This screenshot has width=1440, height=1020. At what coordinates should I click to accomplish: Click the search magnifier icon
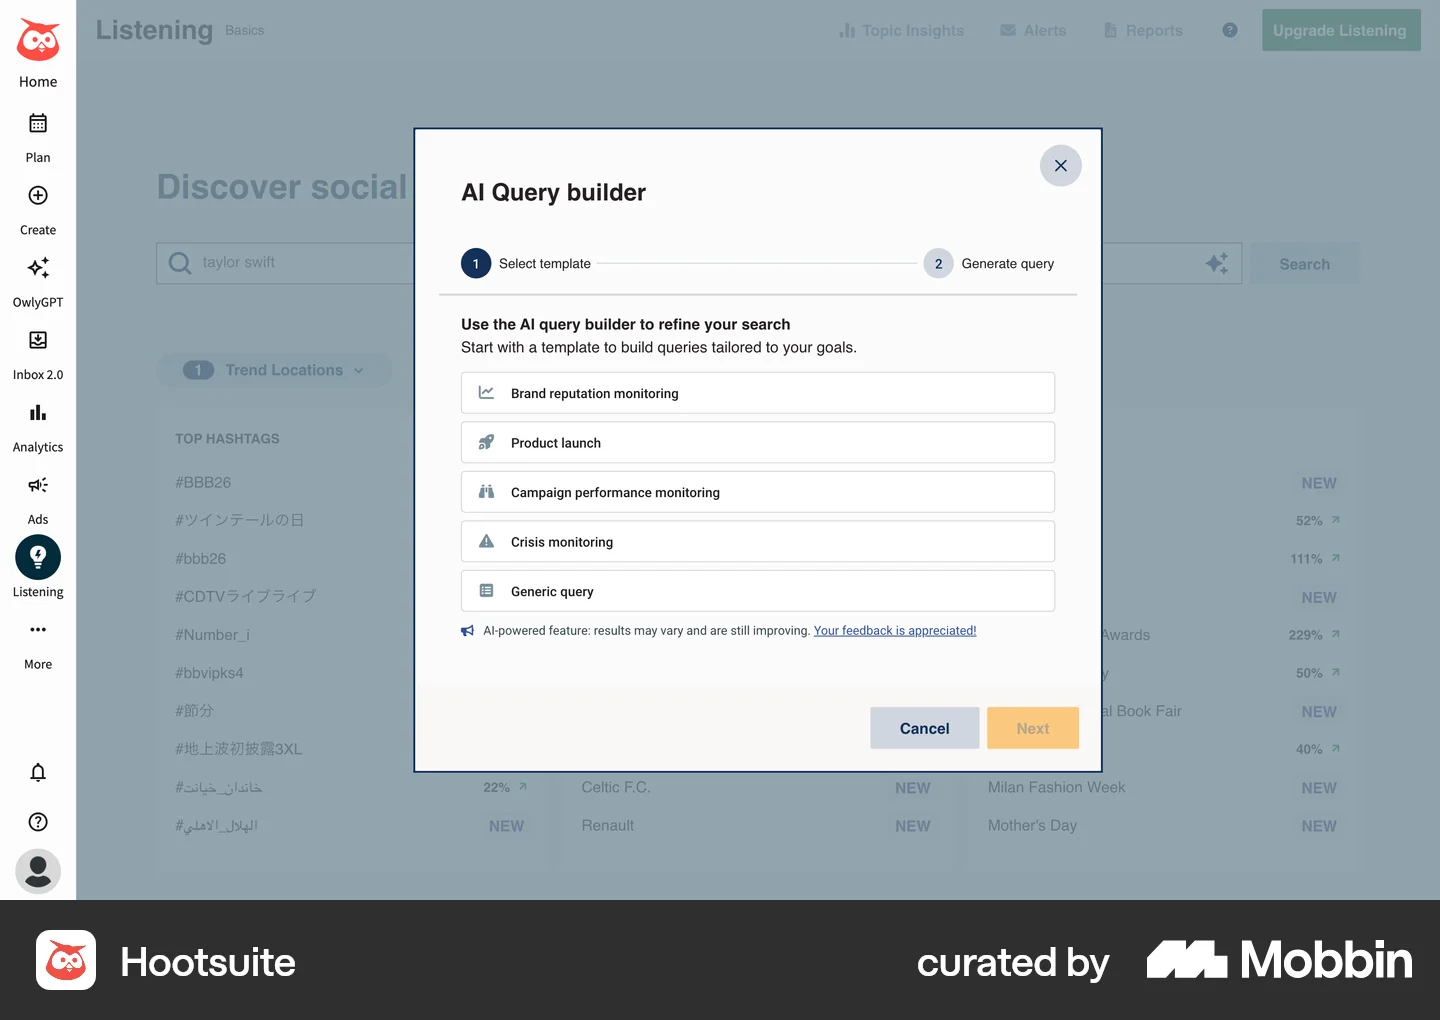coord(180,263)
